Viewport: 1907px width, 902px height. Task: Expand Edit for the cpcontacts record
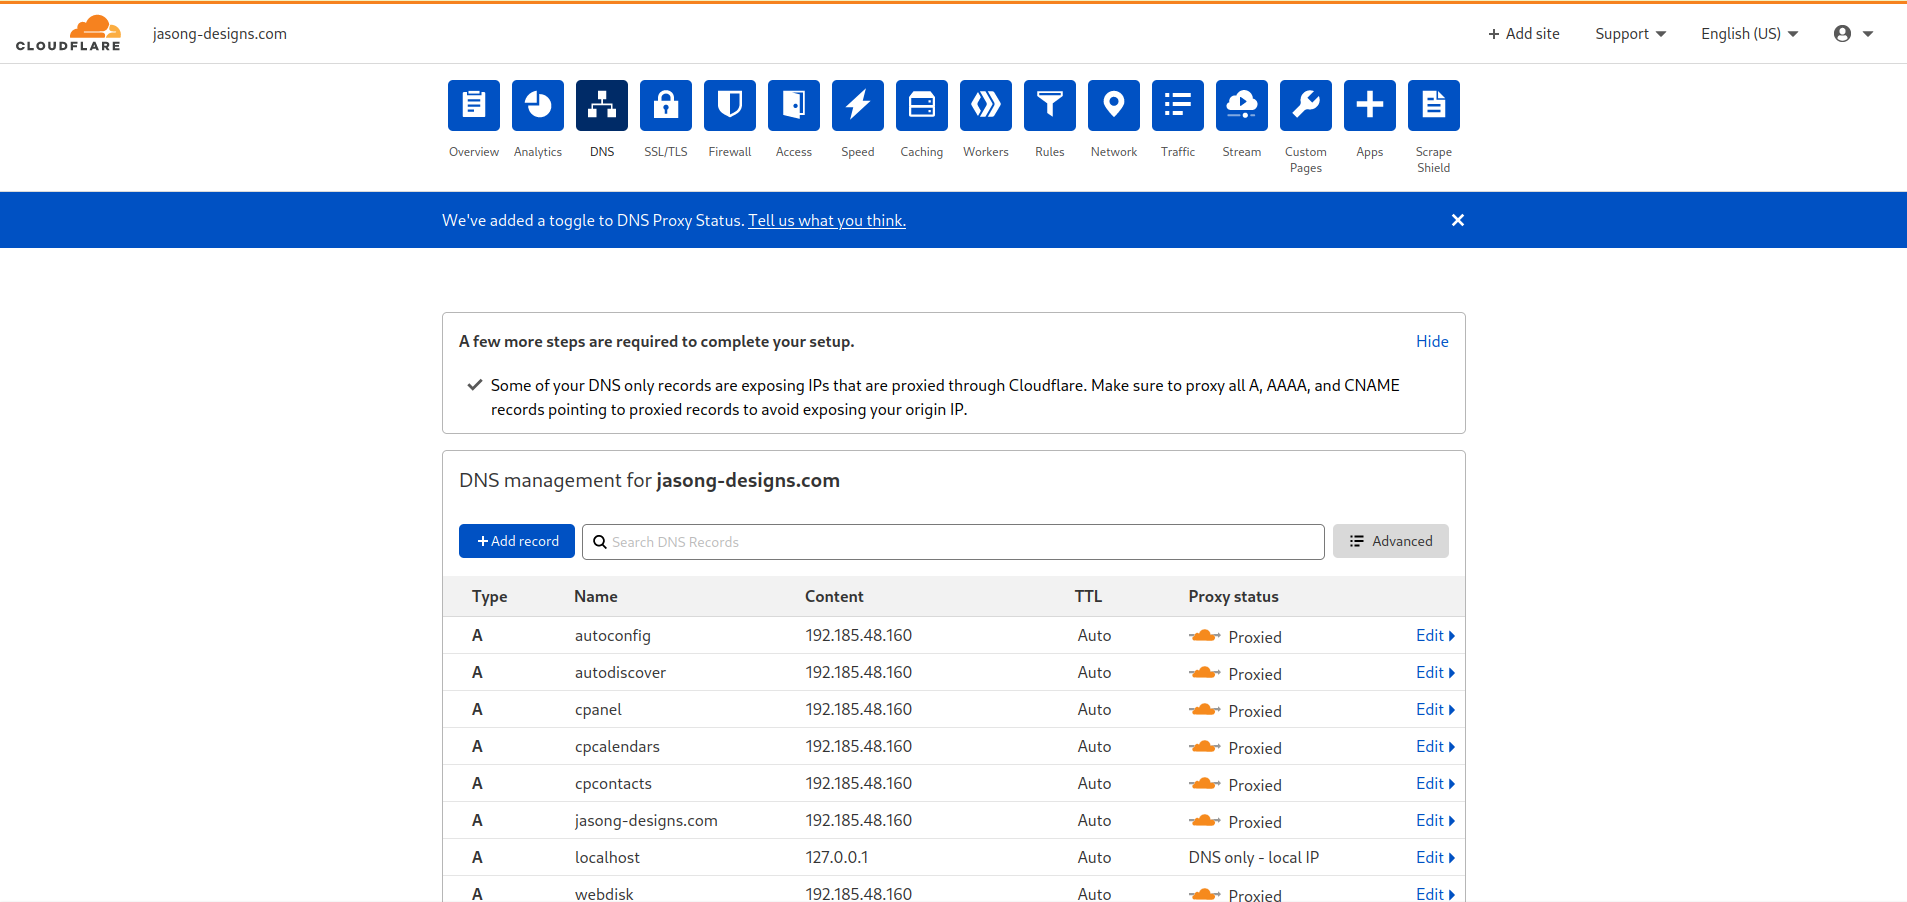click(1435, 784)
